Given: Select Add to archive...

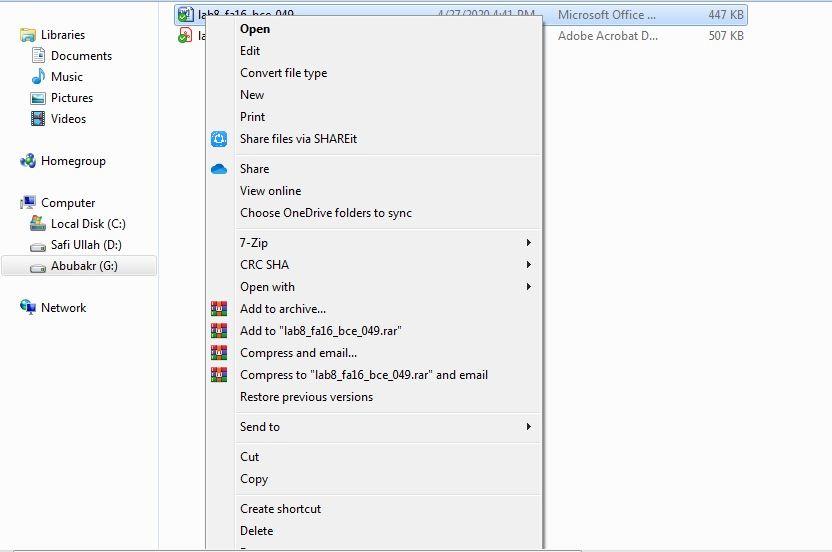Looking at the screenshot, I should 283,308.
